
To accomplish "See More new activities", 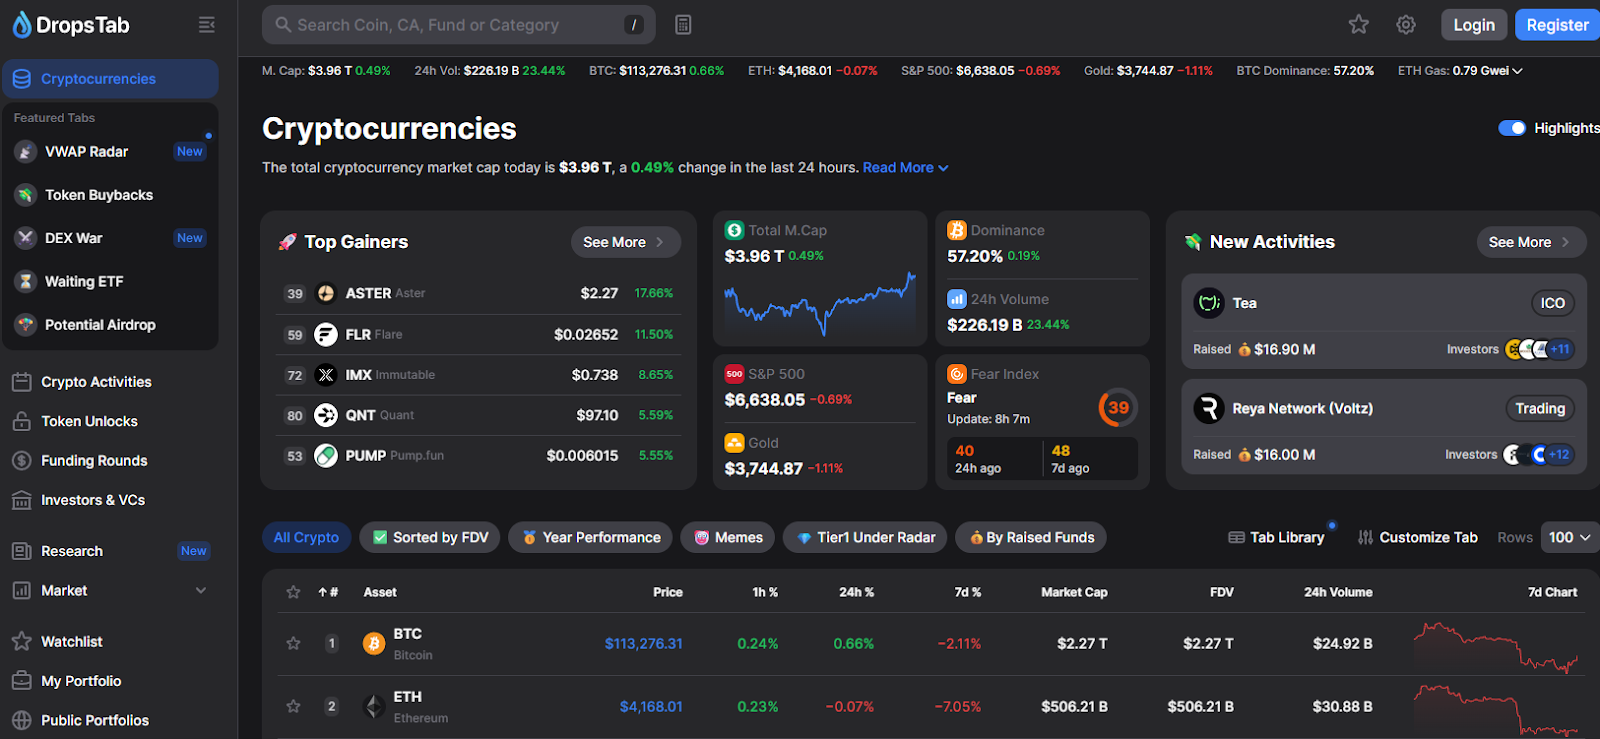I will [1531, 242].
